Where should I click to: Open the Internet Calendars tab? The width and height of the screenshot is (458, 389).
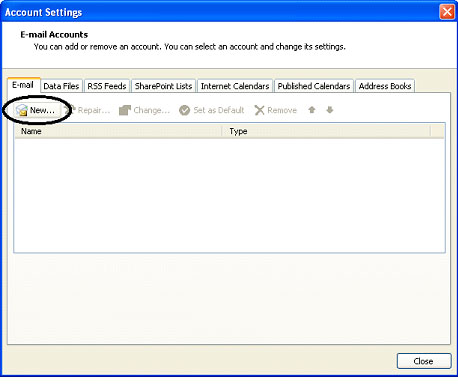(x=235, y=86)
